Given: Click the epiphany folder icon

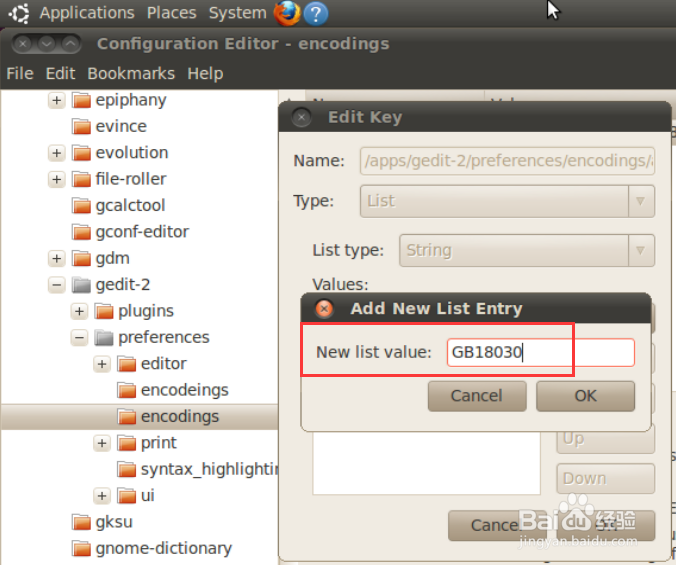Looking at the screenshot, I should [81, 100].
